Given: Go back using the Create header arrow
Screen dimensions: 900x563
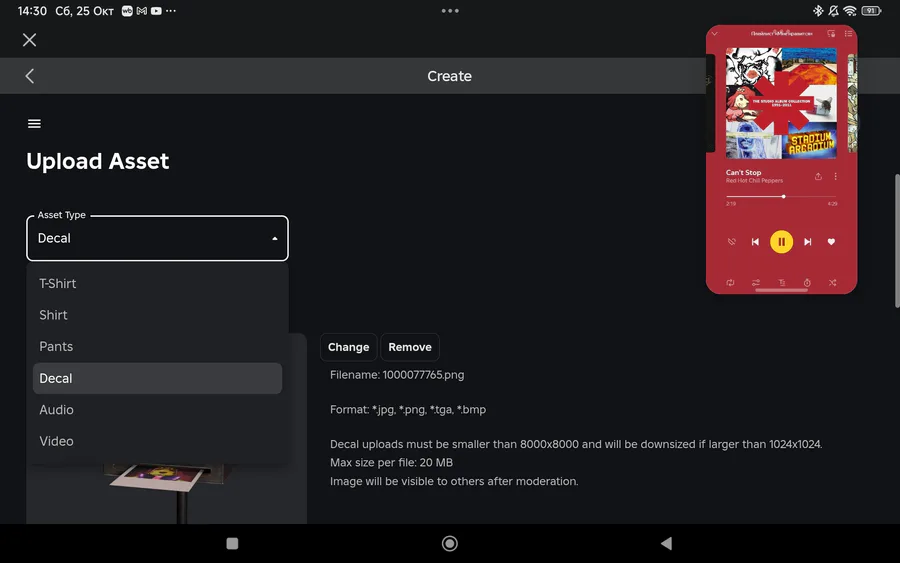Looking at the screenshot, I should click(x=30, y=76).
